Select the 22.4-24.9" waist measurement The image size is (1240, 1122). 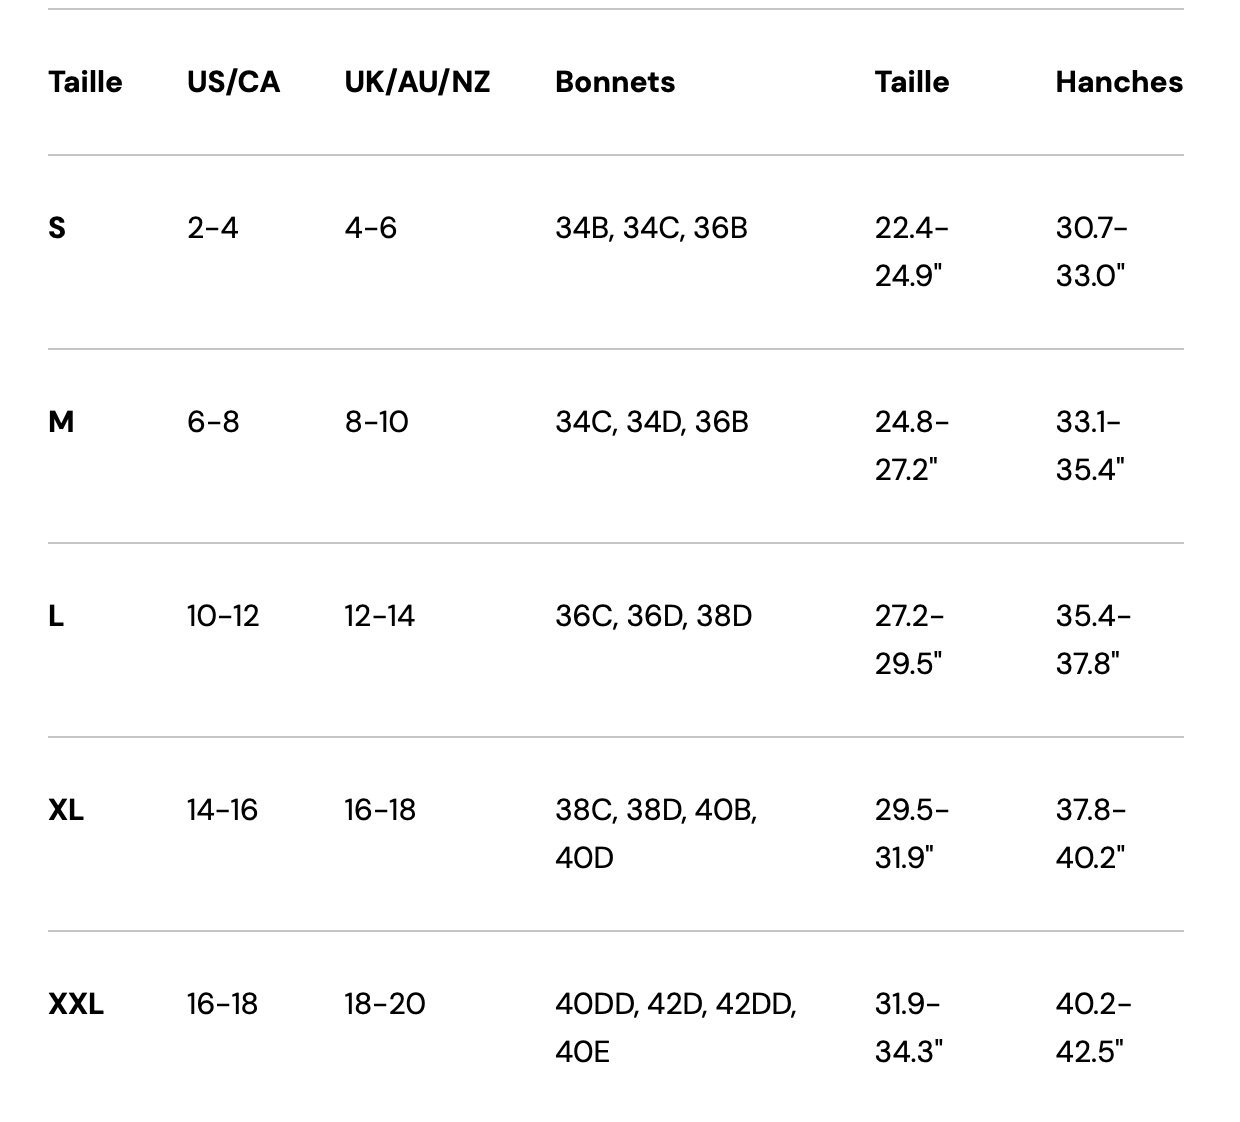click(911, 251)
